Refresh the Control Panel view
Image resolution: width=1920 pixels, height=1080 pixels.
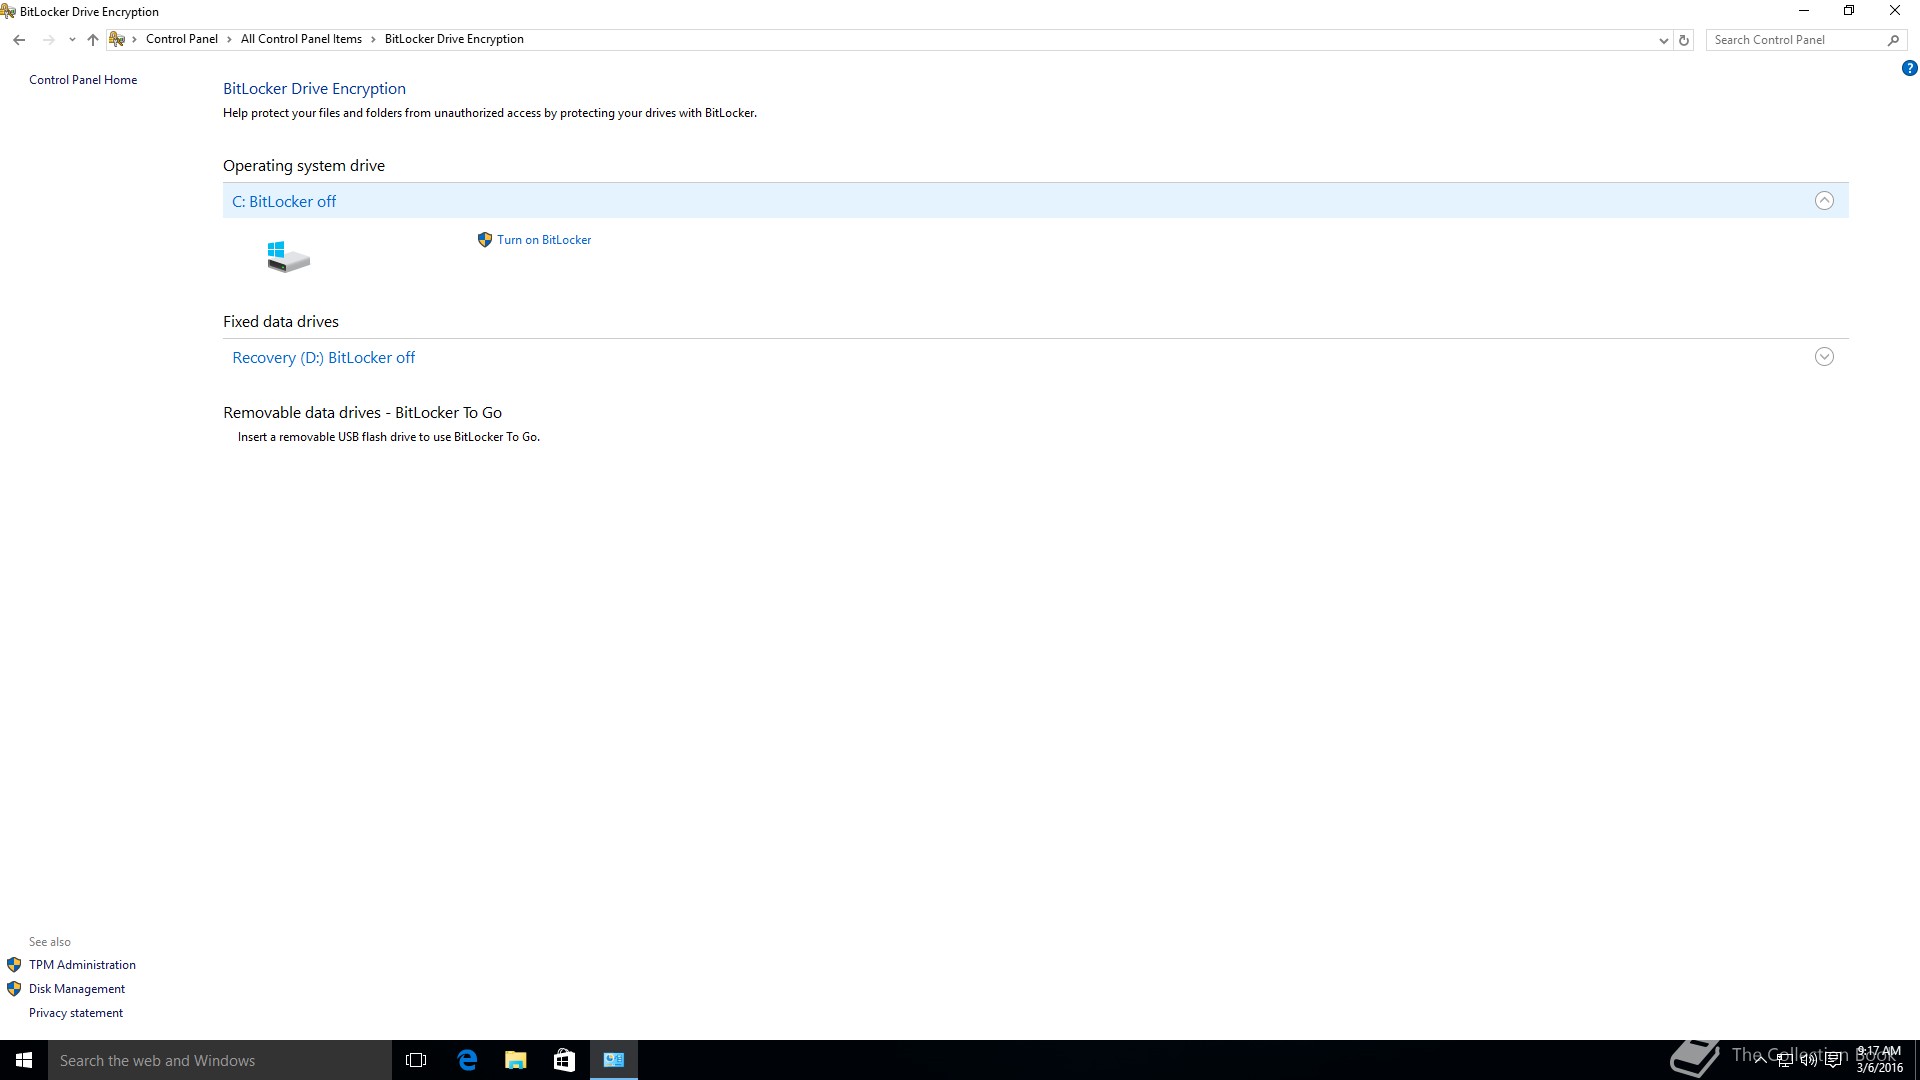1684,40
